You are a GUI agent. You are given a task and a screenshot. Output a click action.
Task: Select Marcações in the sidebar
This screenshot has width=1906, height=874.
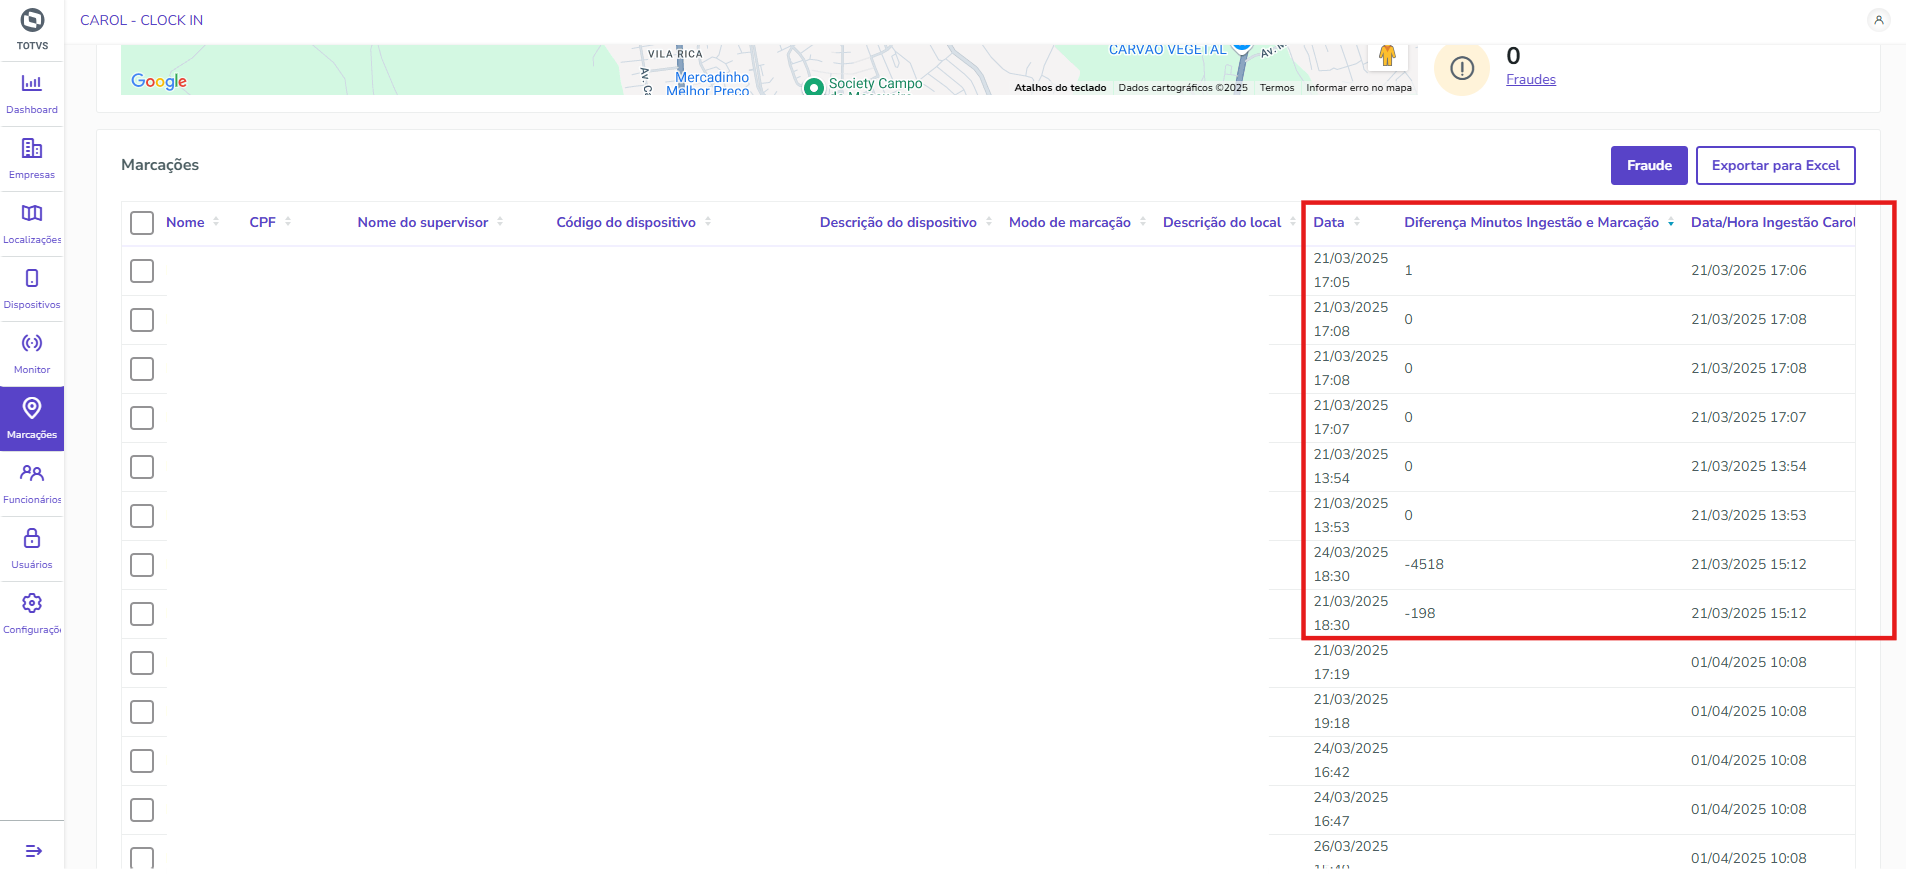point(32,419)
